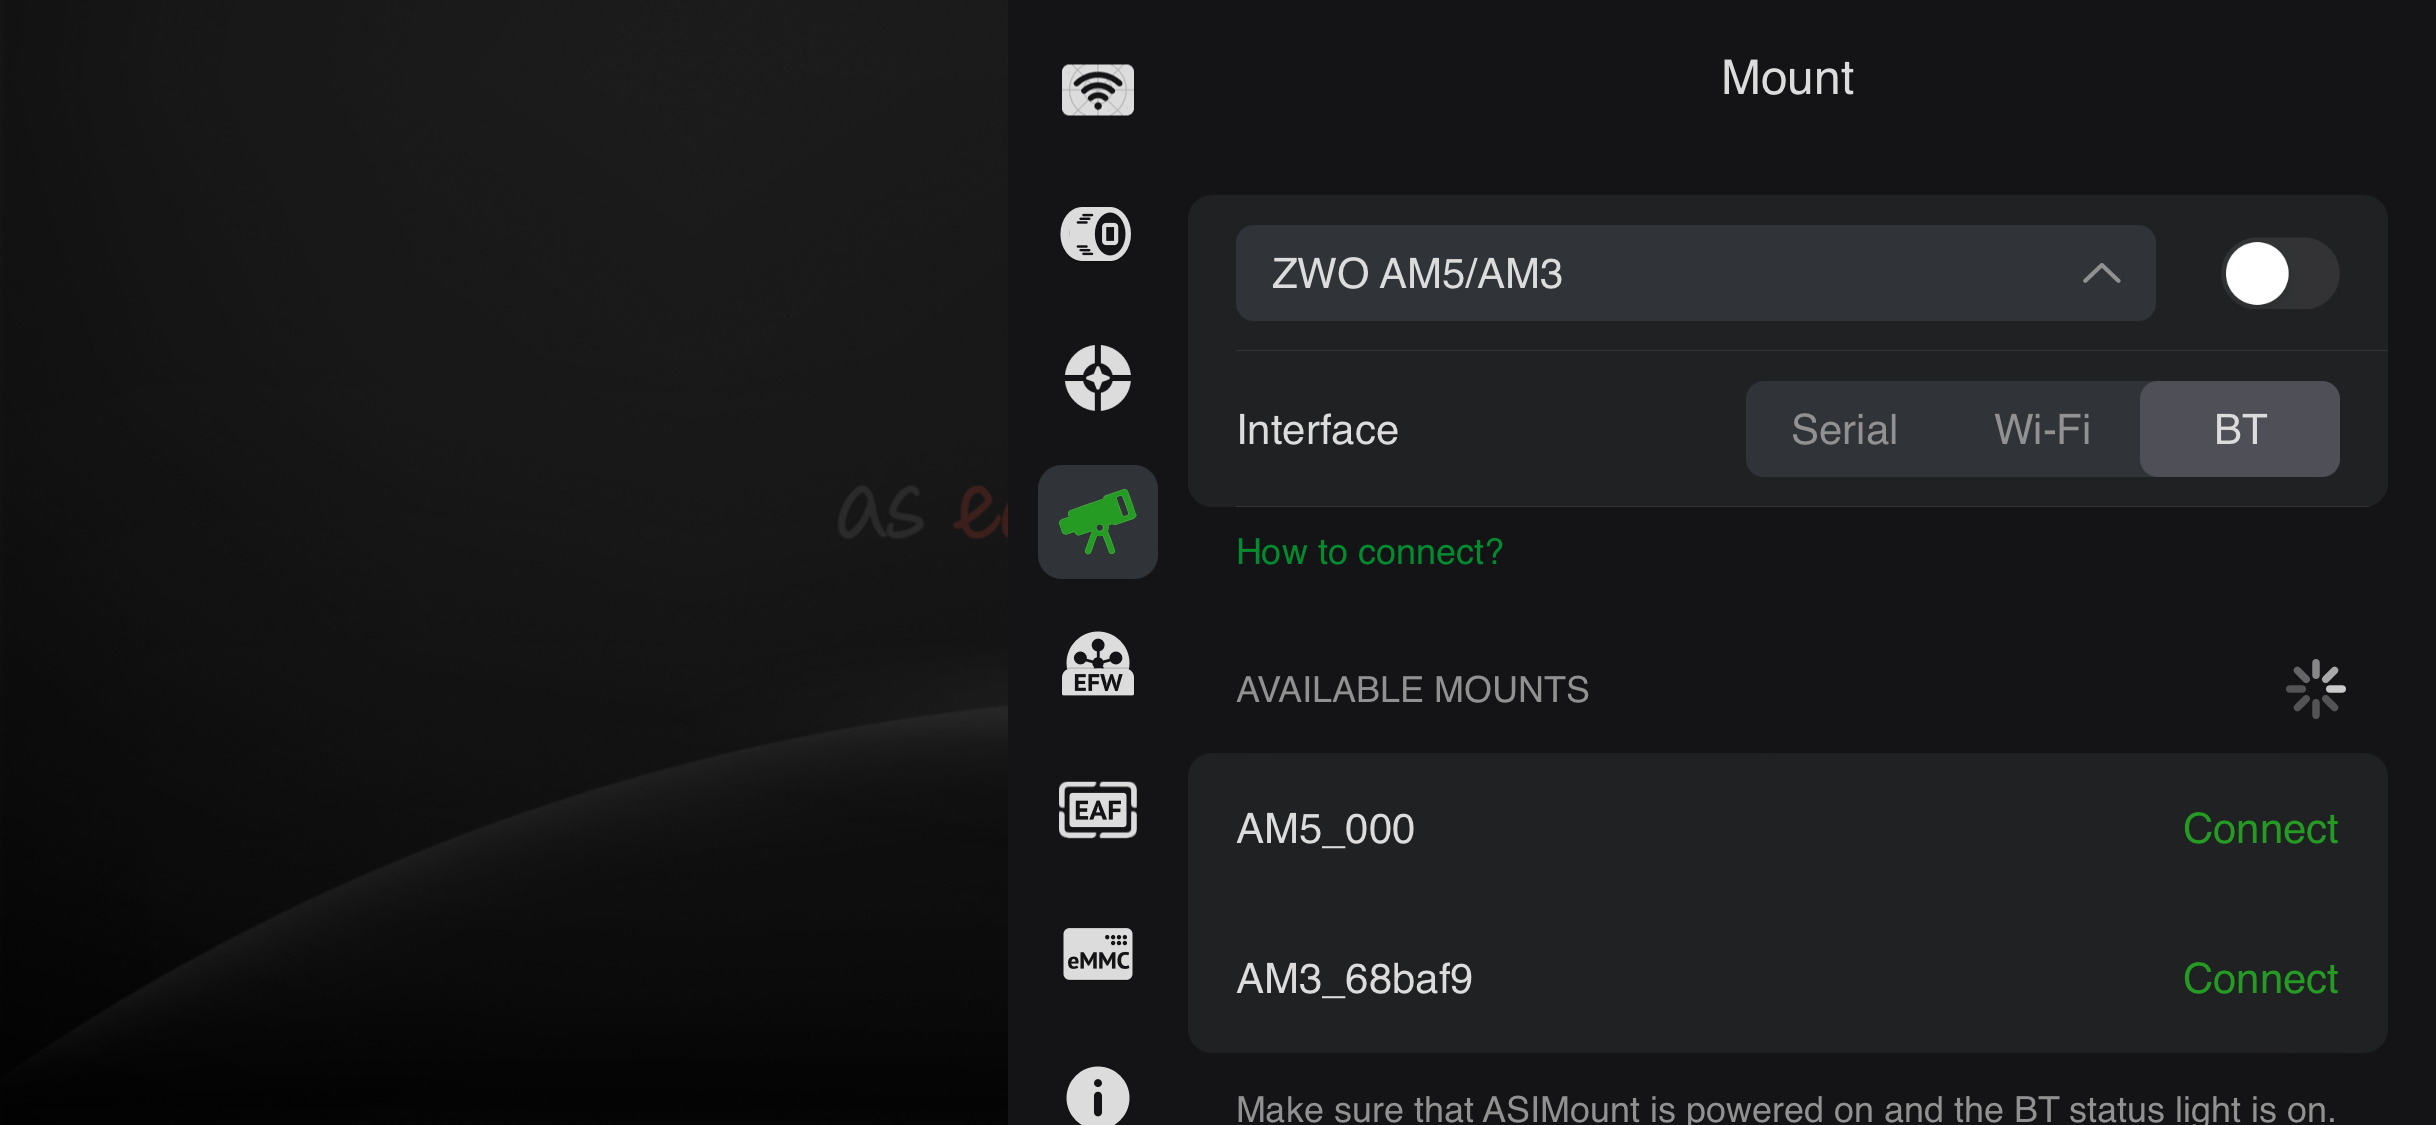Open the "How to connect?" help link
2436x1125 pixels.
1369,552
